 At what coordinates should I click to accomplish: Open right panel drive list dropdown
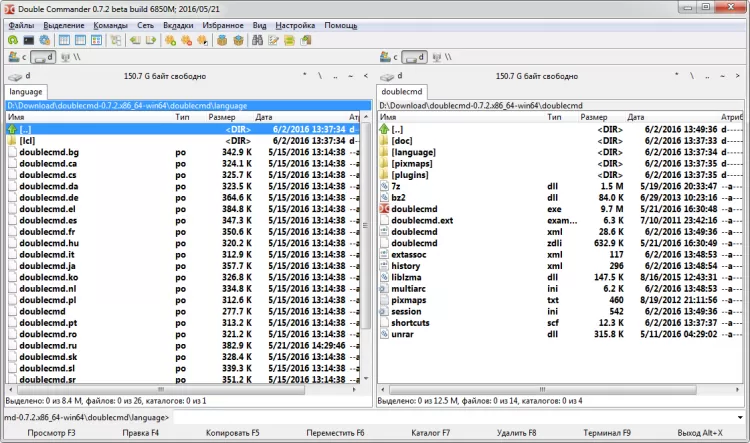(x=390, y=75)
